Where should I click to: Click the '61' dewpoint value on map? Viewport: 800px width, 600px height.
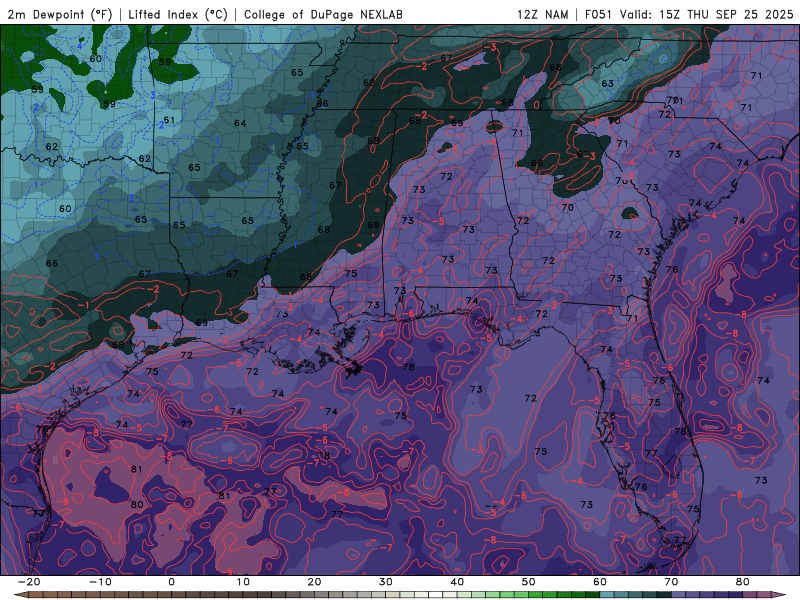pyautogui.click(x=169, y=120)
